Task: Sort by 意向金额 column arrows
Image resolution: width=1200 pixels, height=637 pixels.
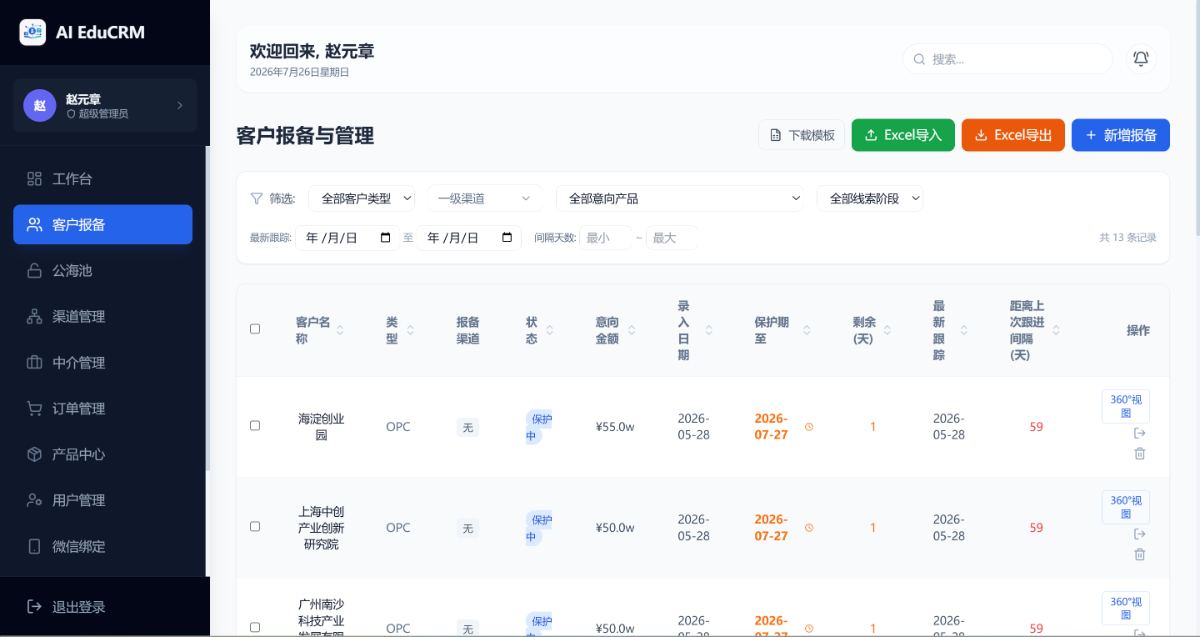Action: (x=631, y=330)
